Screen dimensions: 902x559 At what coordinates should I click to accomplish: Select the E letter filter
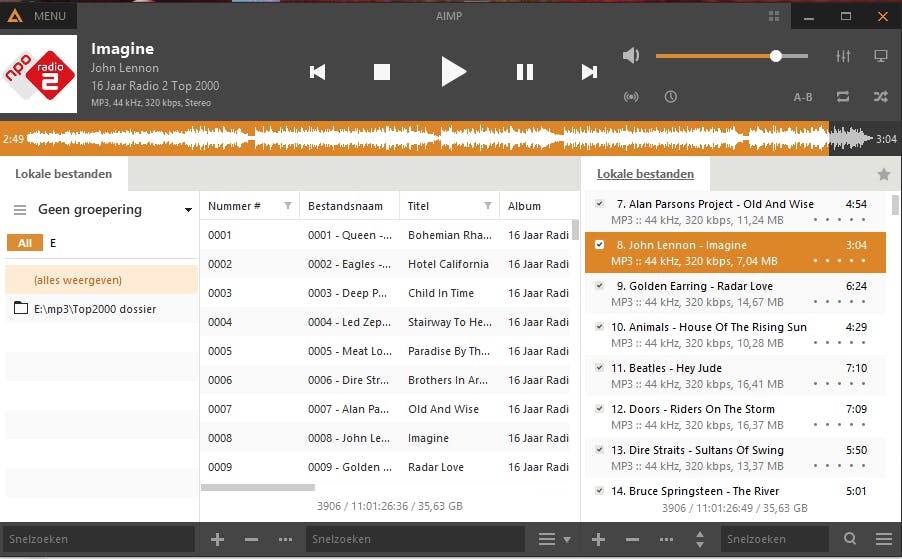point(53,243)
